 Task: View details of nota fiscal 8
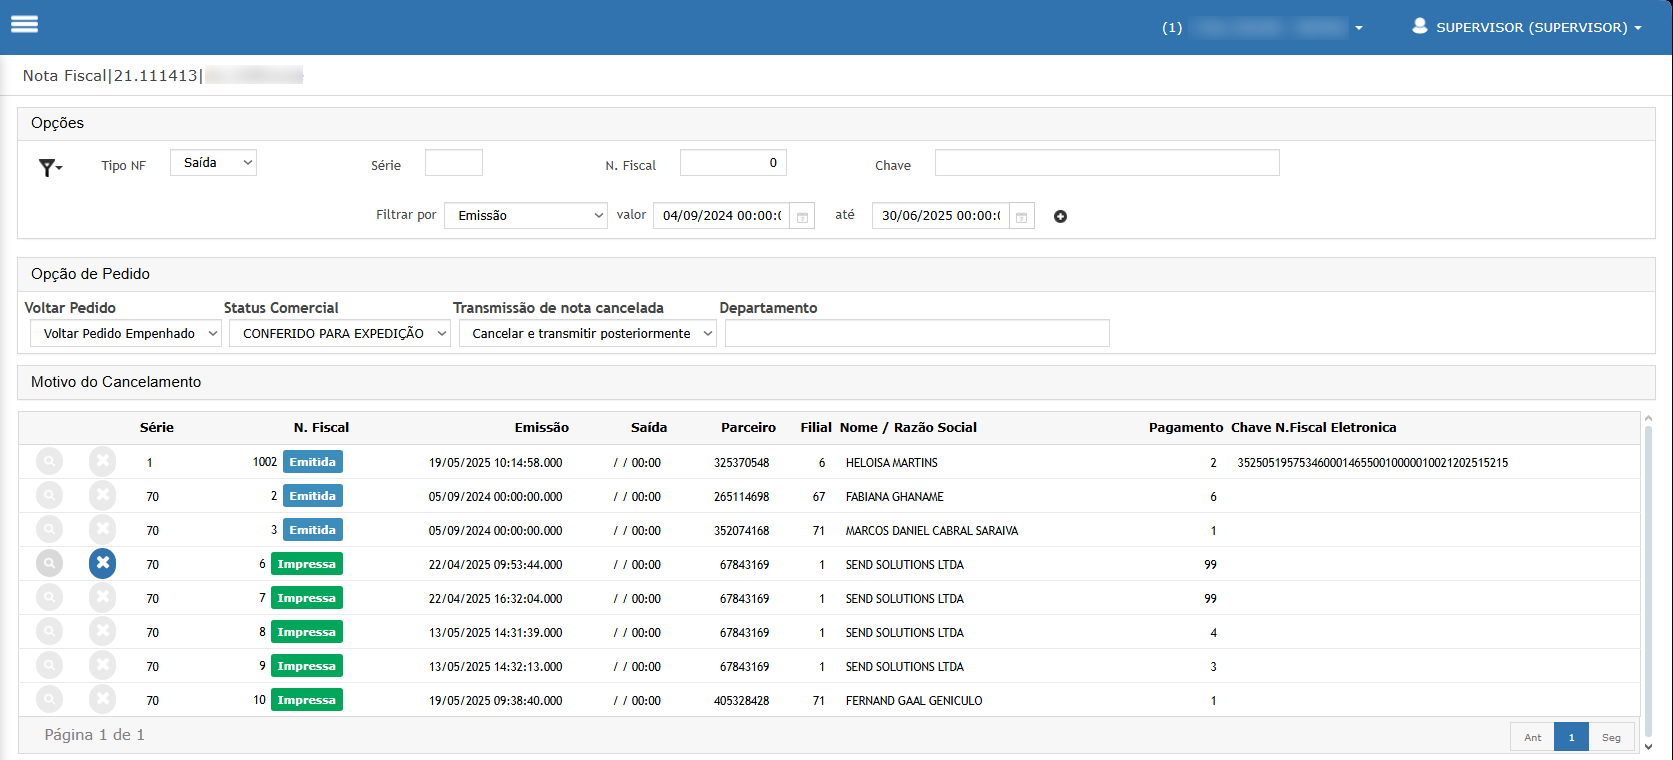(x=49, y=631)
